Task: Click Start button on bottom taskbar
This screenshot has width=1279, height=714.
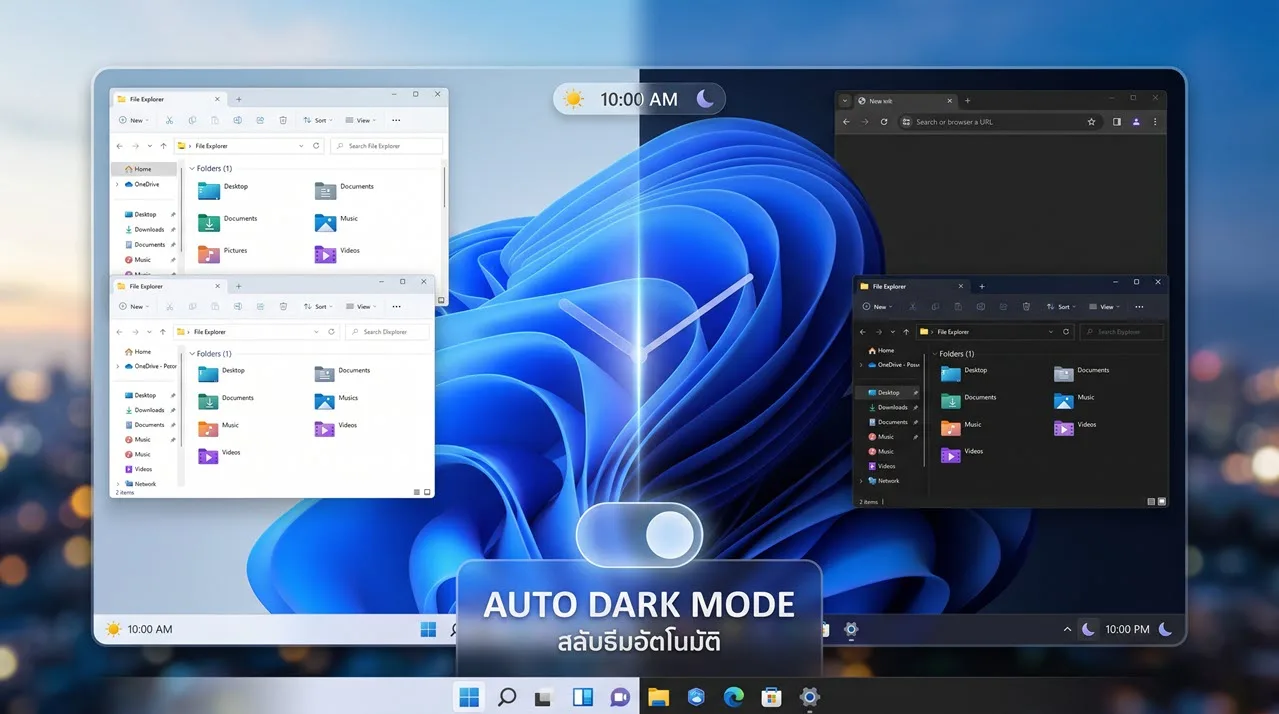Action: tap(468, 697)
